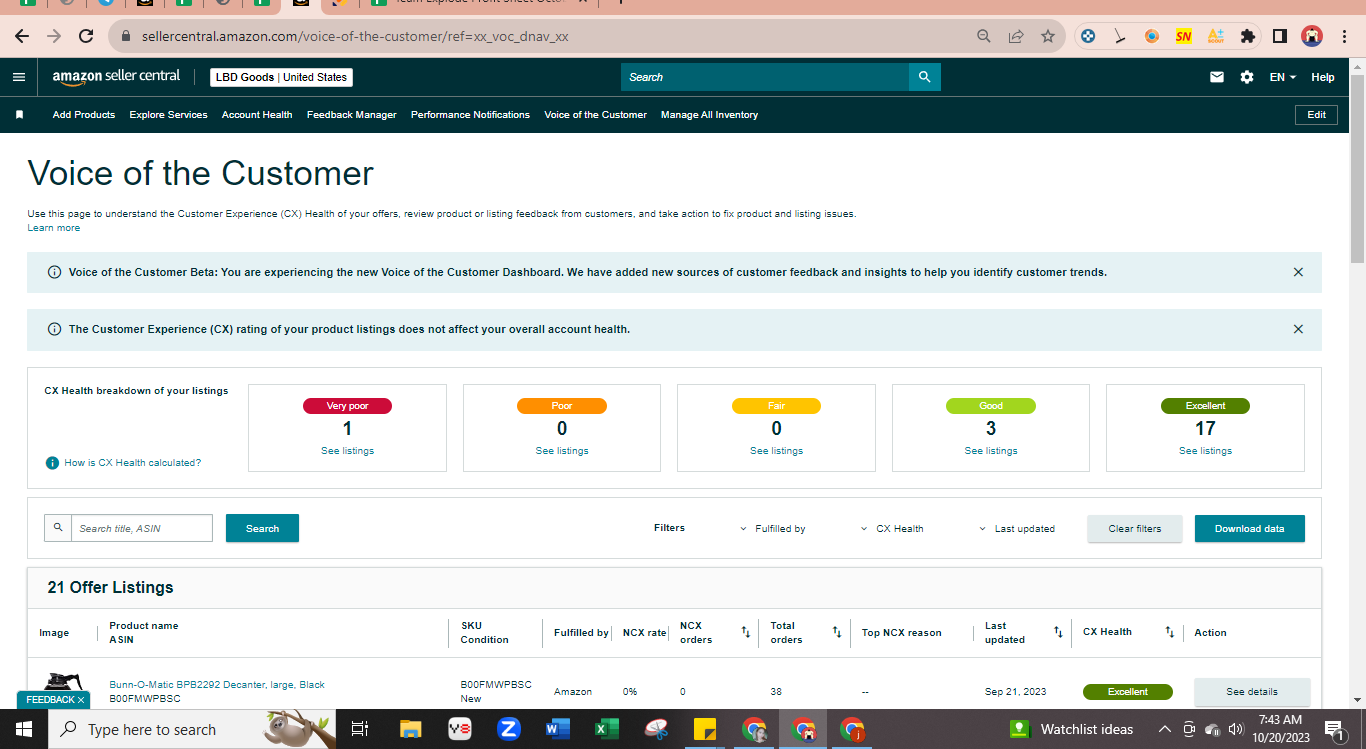Go to Account Health
Viewport: 1366px width, 749px height.
257,115
